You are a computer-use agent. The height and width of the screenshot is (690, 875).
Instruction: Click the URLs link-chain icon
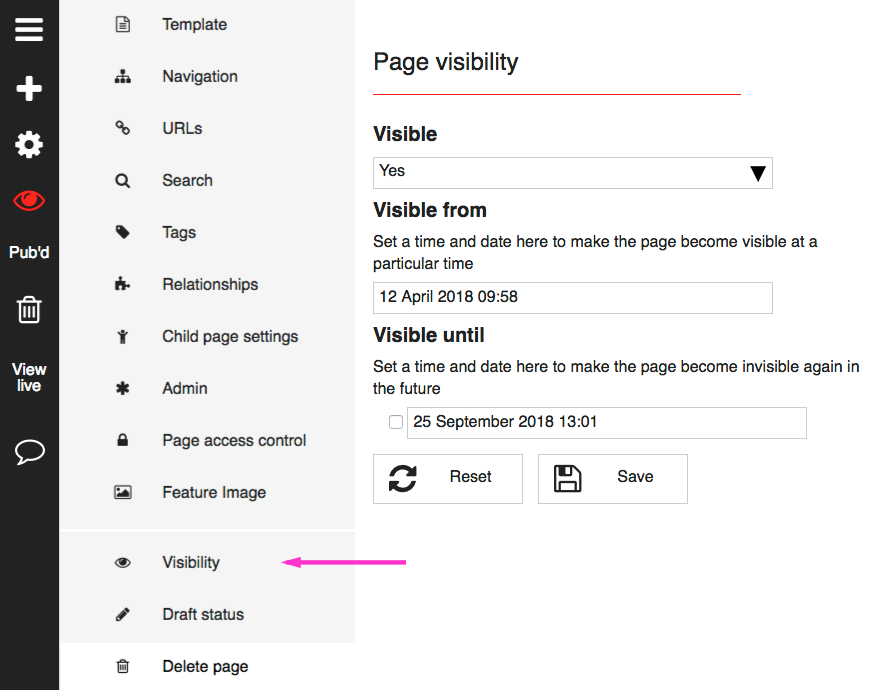tap(123, 128)
